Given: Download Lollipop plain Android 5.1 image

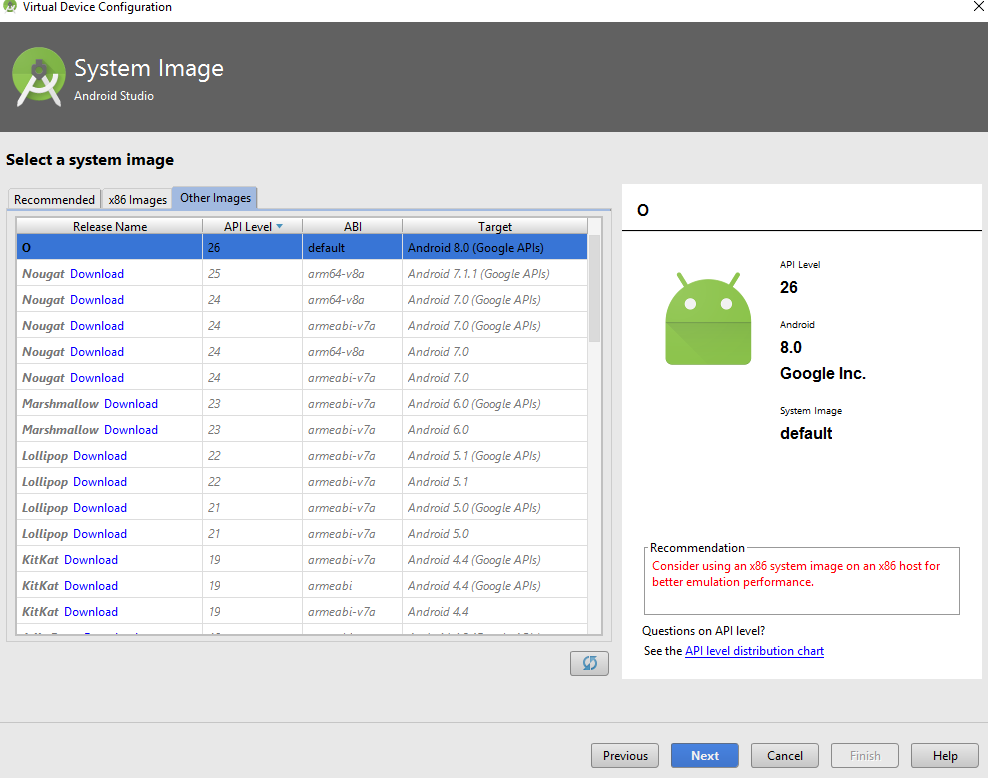Looking at the screenshot, I should click(100, 482).
